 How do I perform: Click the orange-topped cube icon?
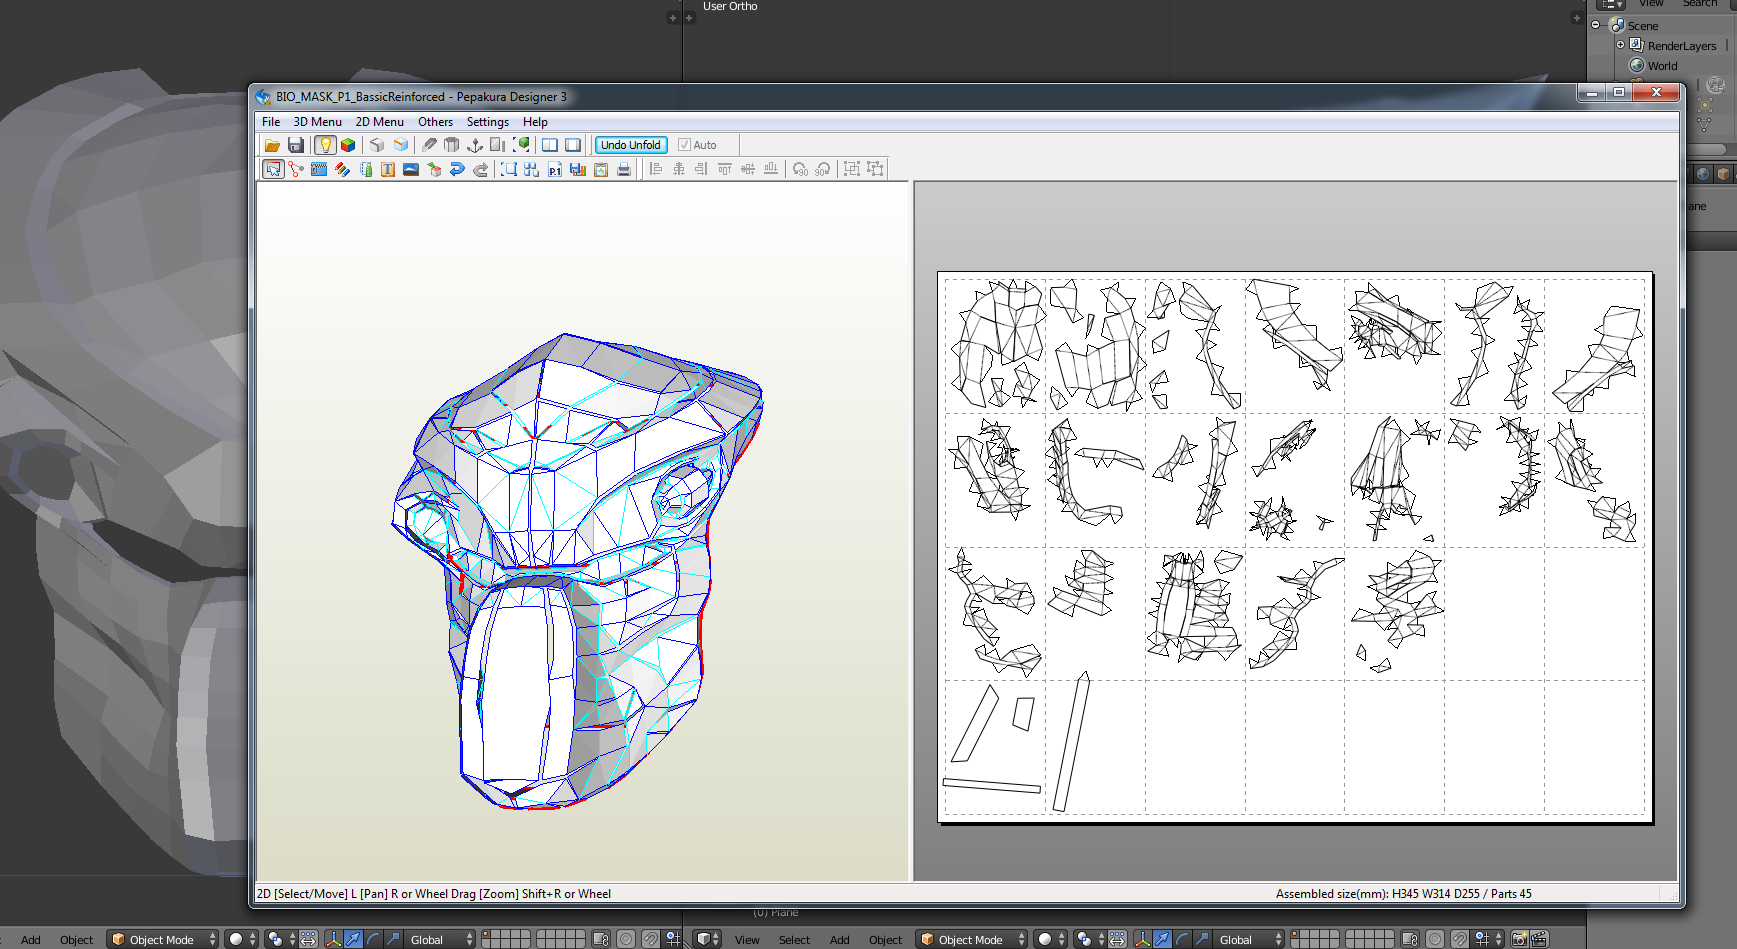click(x=401, y=145)
